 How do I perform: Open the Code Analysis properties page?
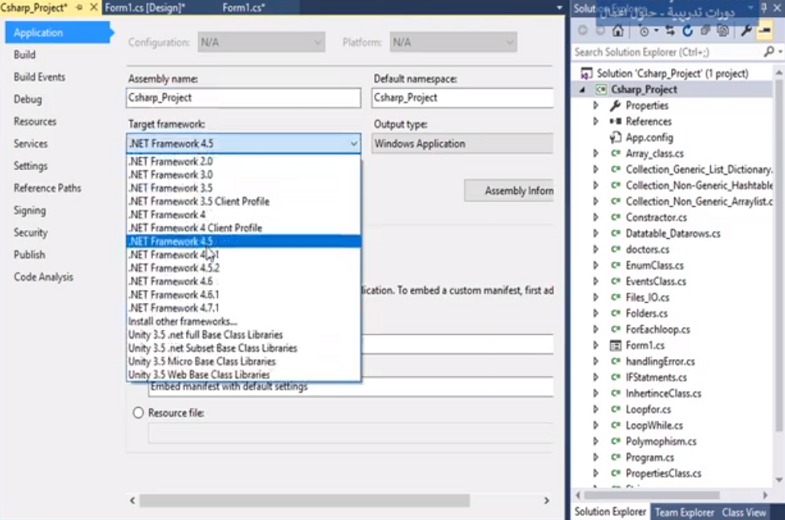tap(44, 277)
